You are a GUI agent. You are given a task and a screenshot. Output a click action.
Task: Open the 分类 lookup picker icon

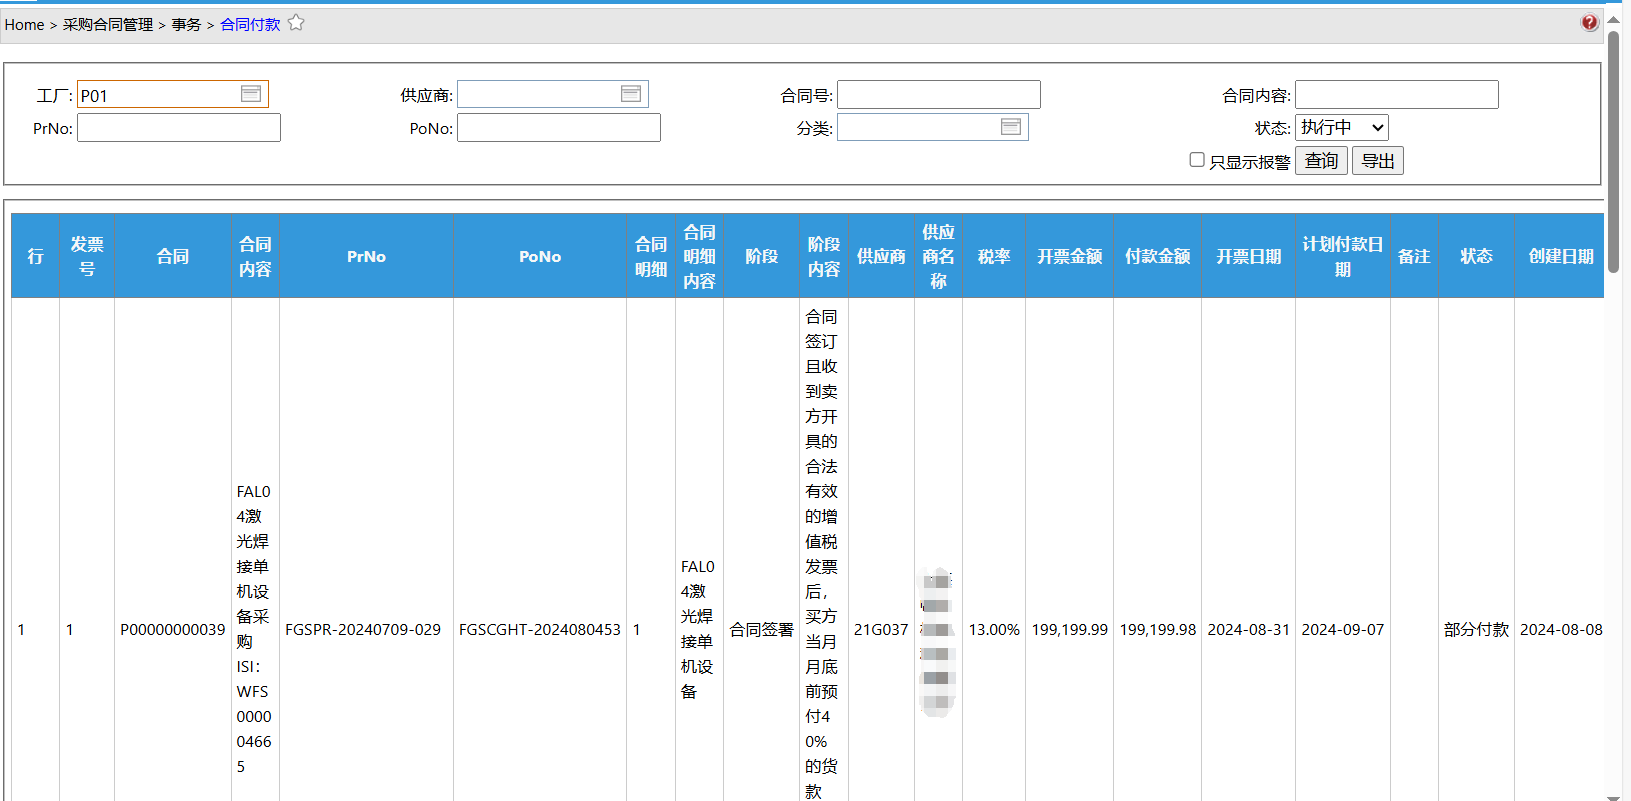[x=1011, y=127]
